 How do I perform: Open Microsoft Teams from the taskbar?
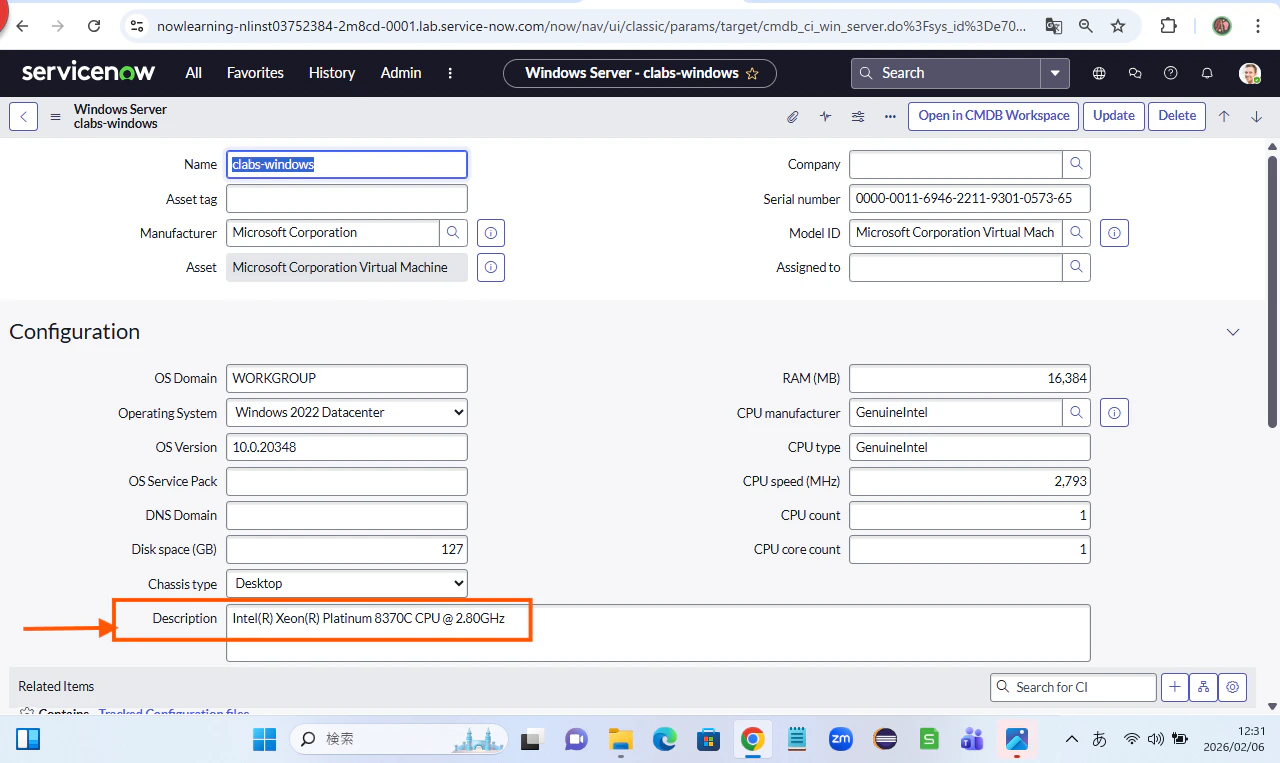[973, 739]
